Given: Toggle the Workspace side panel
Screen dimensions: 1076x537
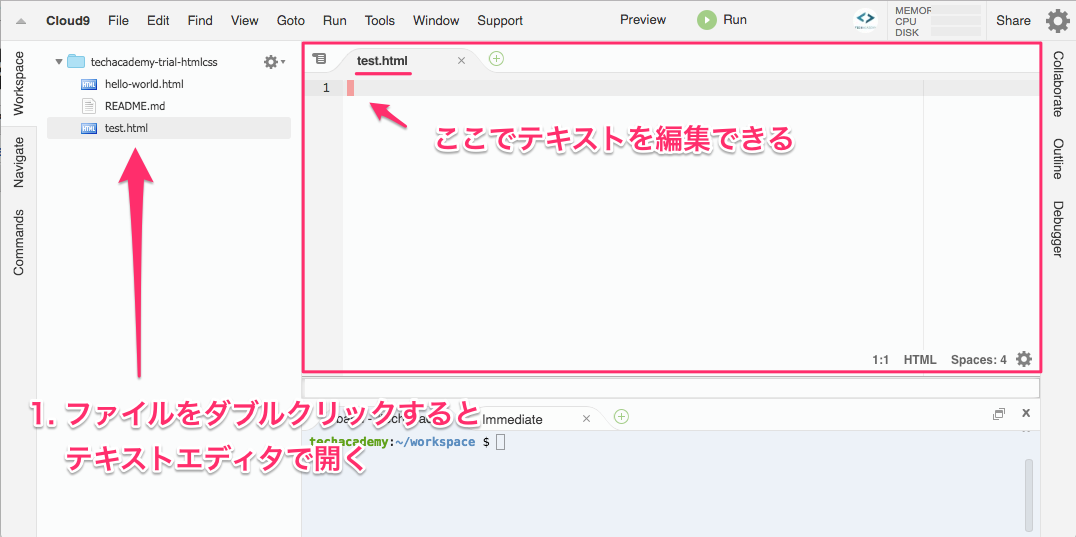Looking at the screenshot, I should tap(18, 84).
